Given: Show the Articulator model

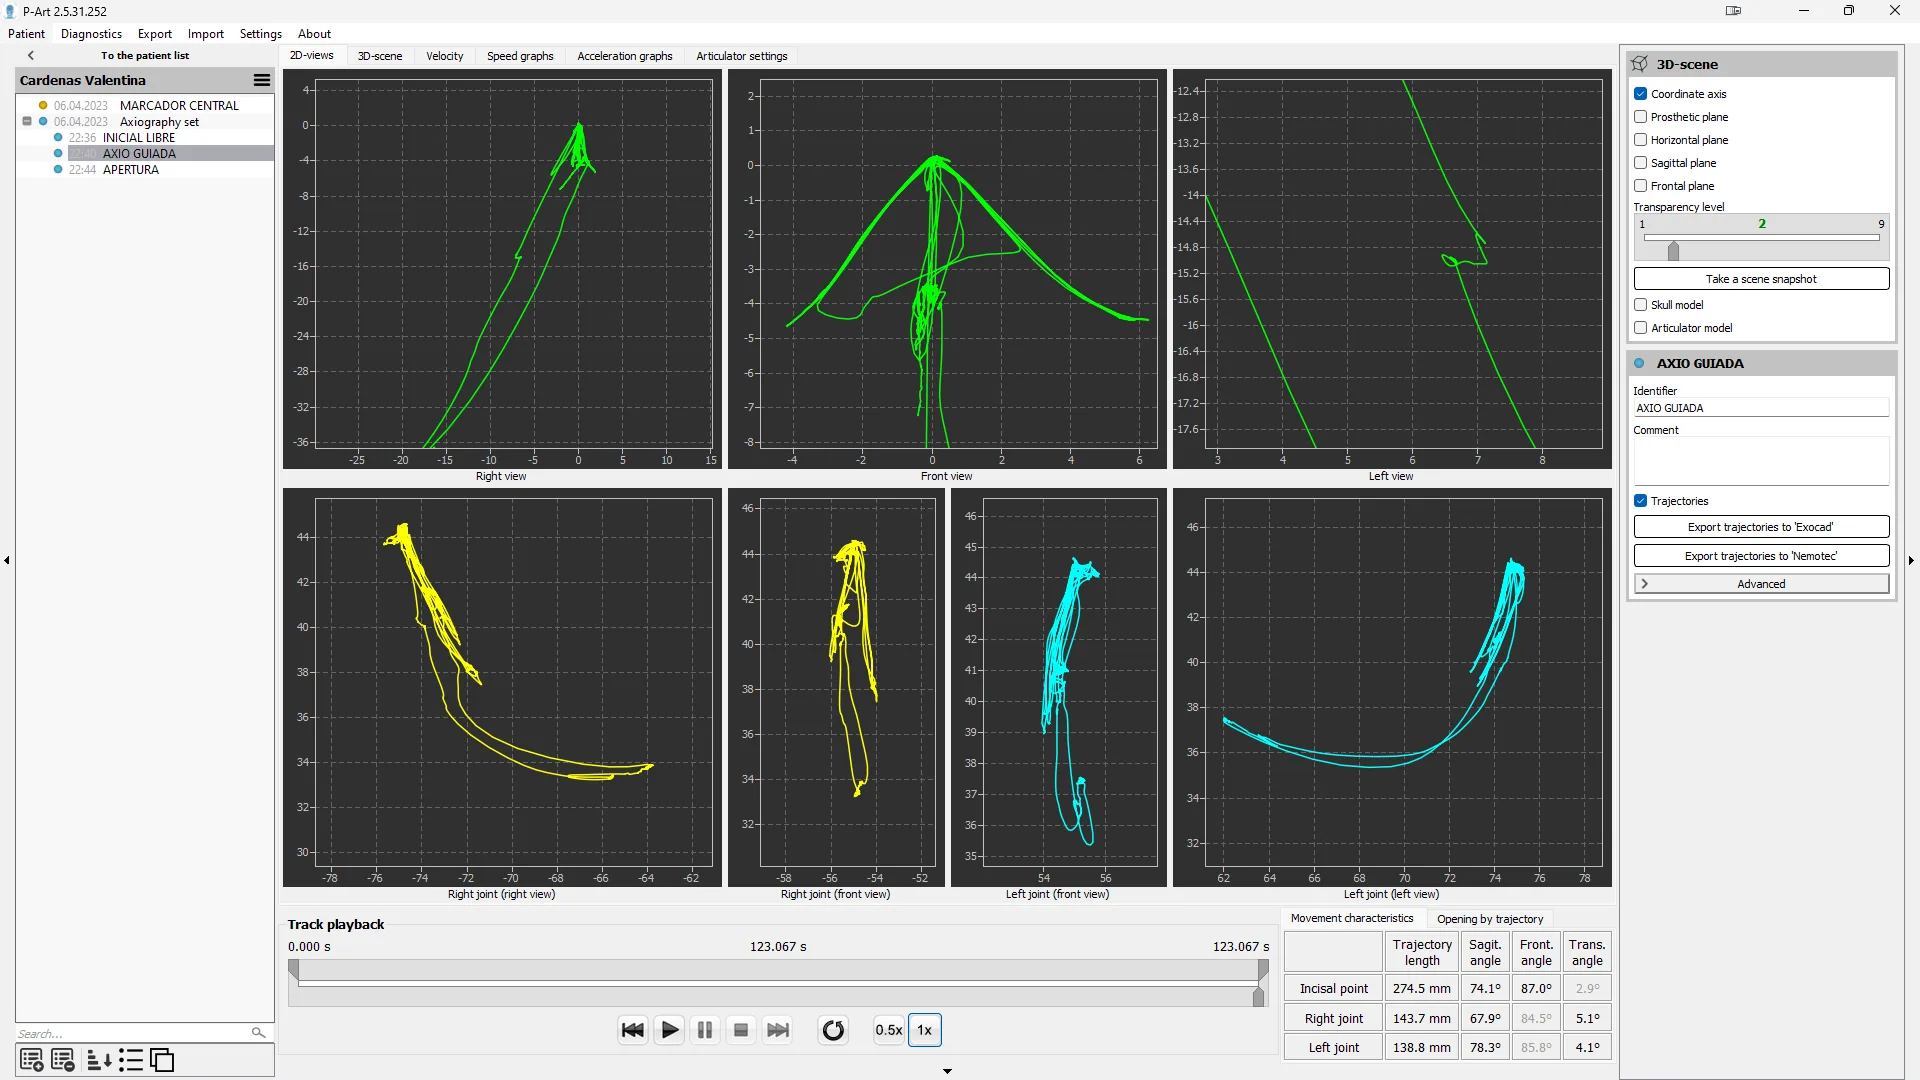Looking at the screenshot, I should click(1640, 328).
